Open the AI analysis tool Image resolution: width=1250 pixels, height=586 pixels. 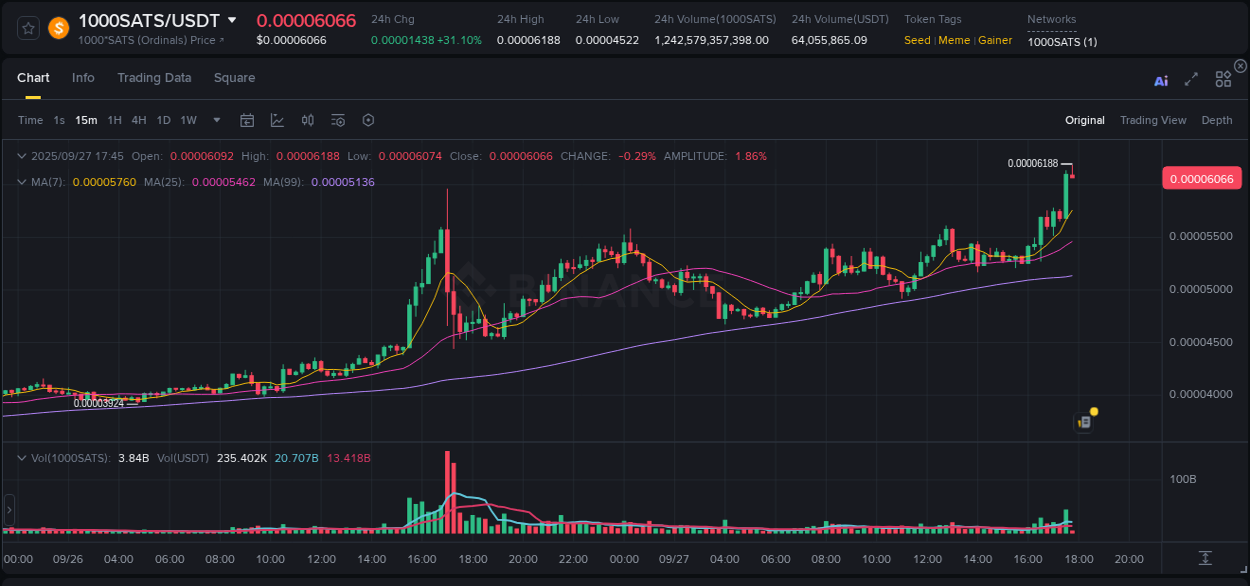click(x=1160, y=80)
